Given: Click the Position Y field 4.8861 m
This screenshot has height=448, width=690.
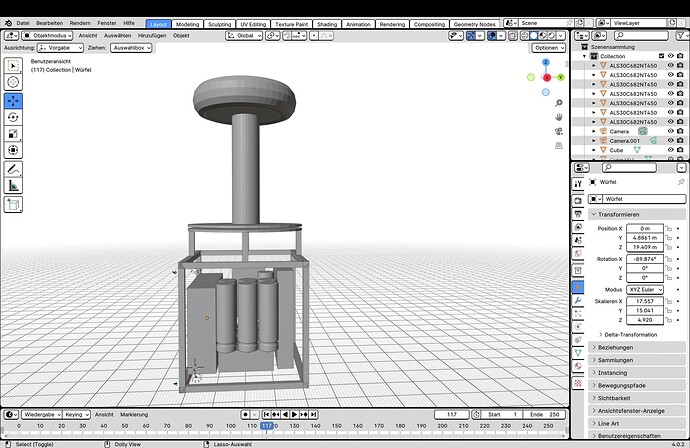Looking at the screenshot, I should [645, 238].
